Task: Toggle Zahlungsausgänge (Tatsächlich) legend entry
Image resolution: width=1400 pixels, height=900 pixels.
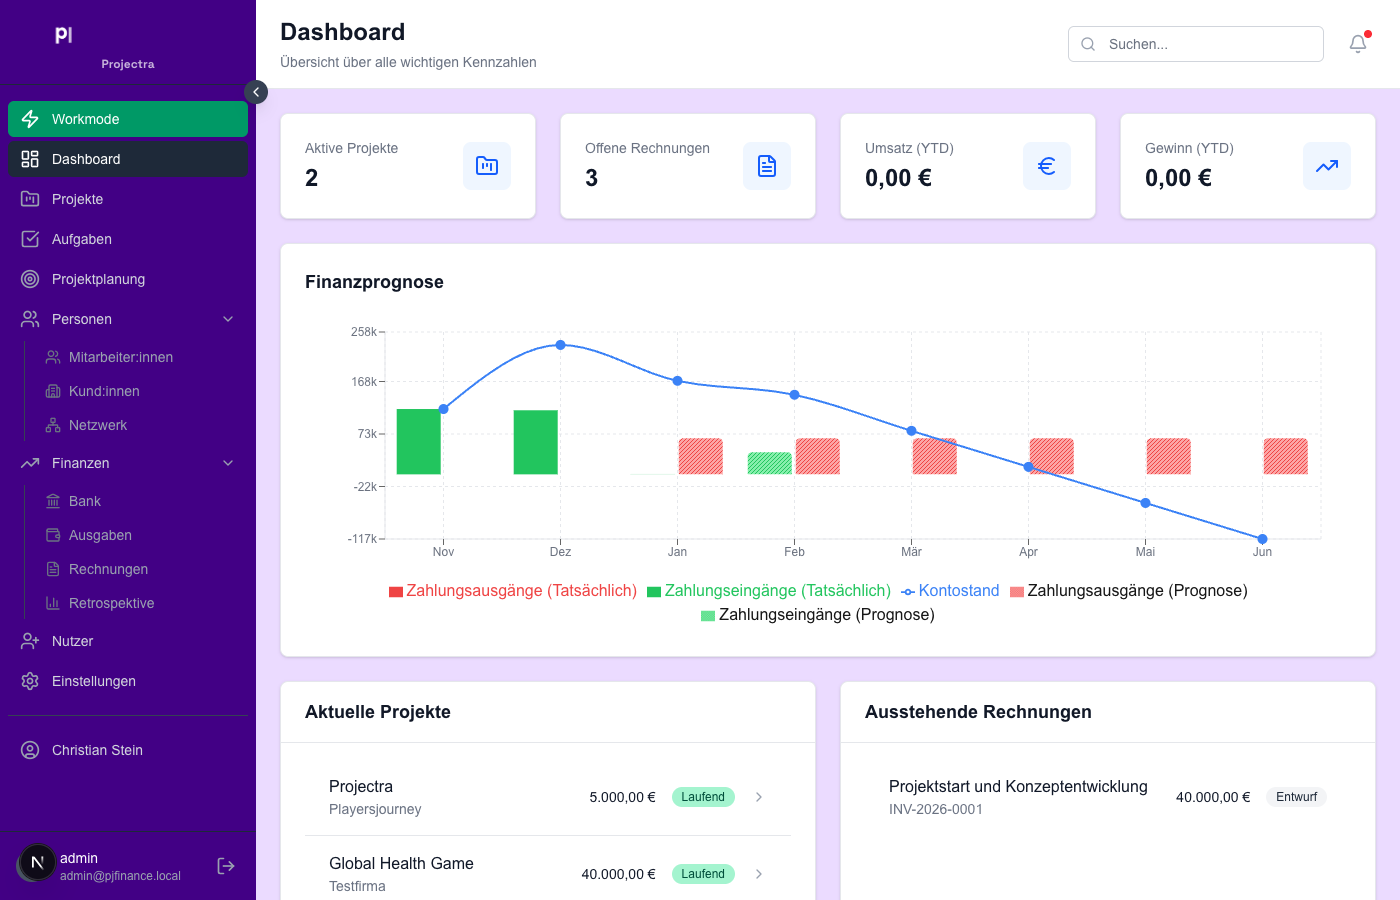Action: pyautogui.click(x=513, y=591)
